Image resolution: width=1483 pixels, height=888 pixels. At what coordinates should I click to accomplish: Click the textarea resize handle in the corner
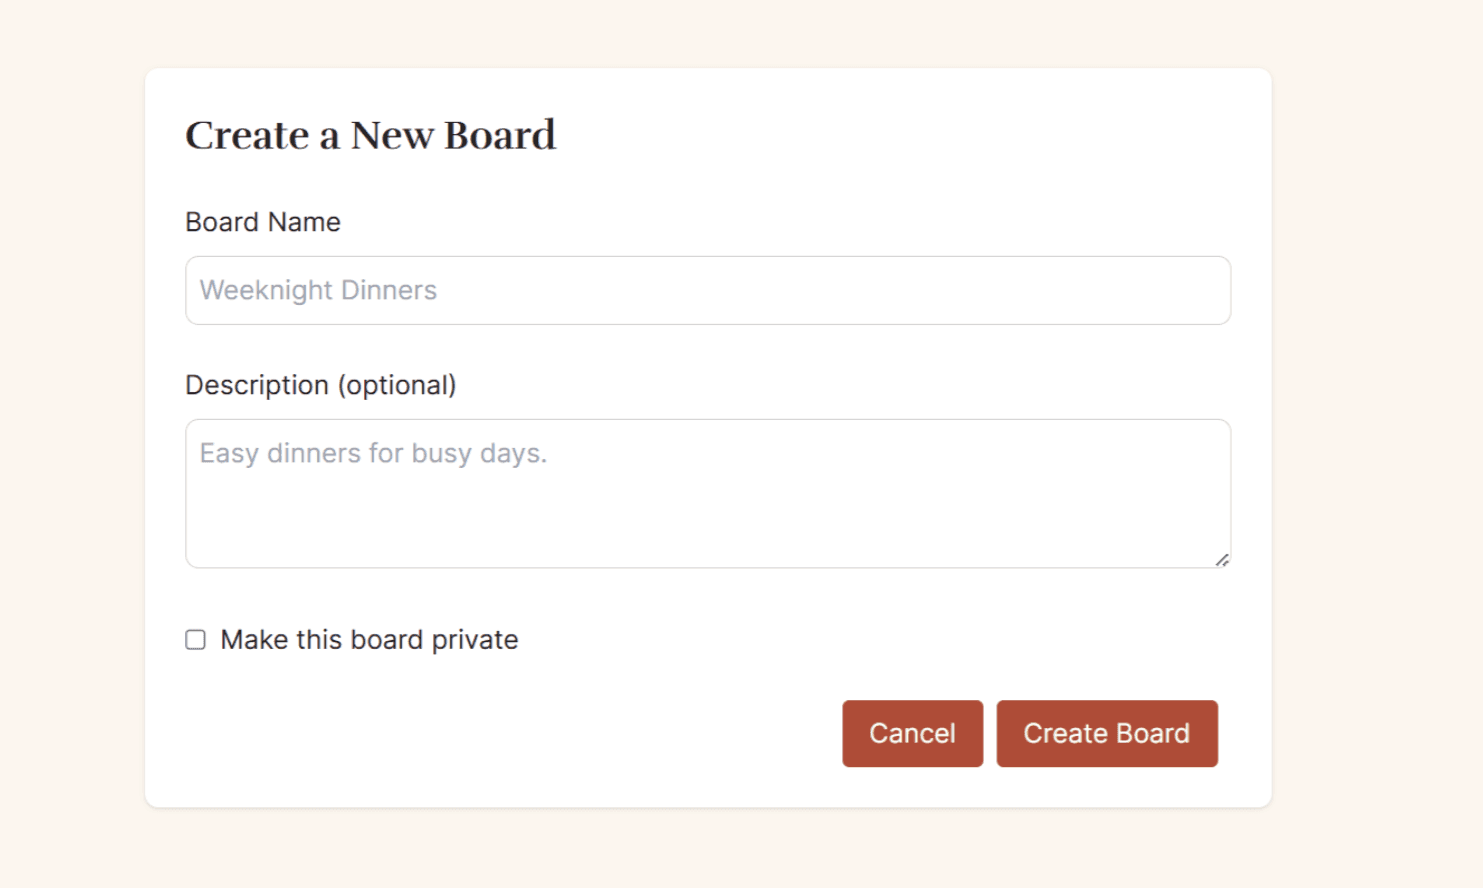coord(1222,560)
